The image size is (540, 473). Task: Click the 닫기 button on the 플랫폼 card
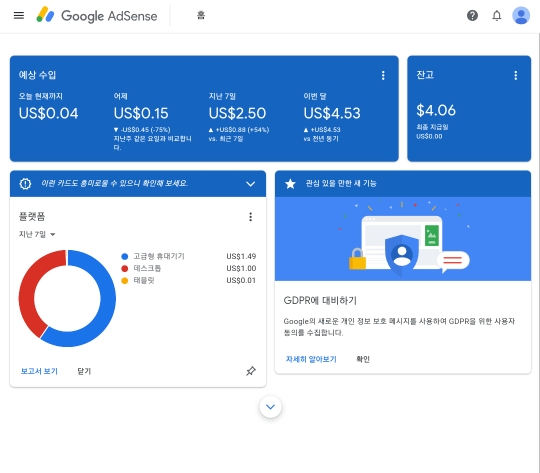(84, 371)
